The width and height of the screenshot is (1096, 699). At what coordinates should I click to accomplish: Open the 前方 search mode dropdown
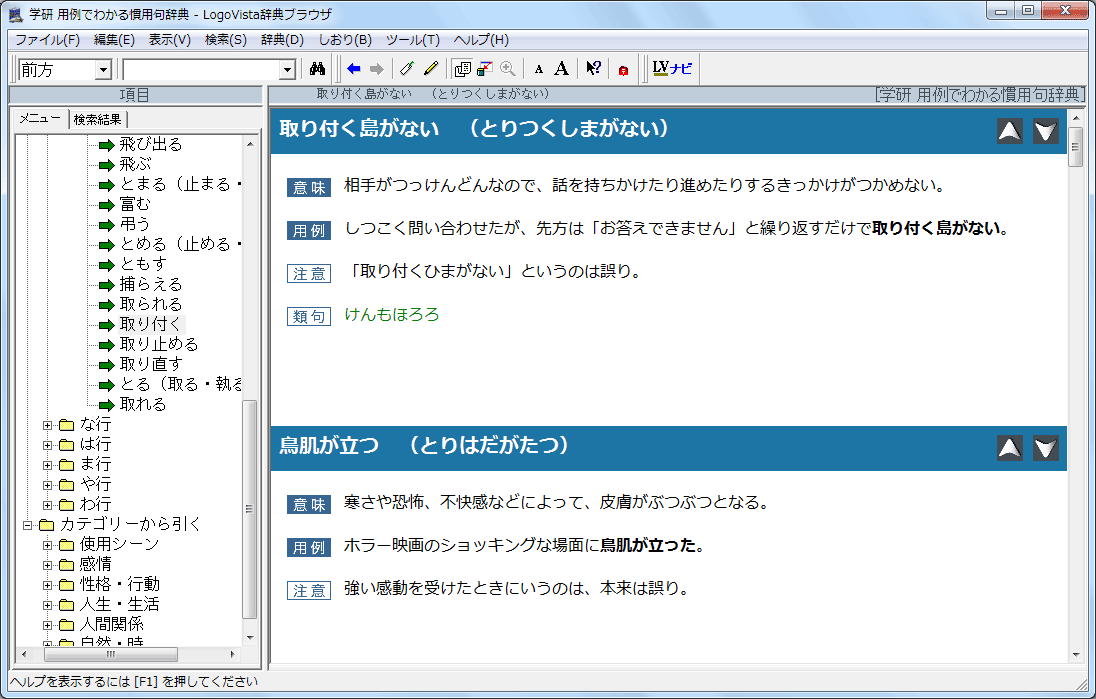click(x=102, y=70)
